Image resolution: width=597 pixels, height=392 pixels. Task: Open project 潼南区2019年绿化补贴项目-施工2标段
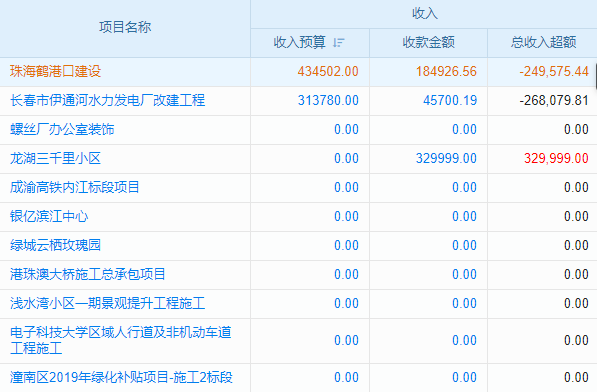click(121, 377)
